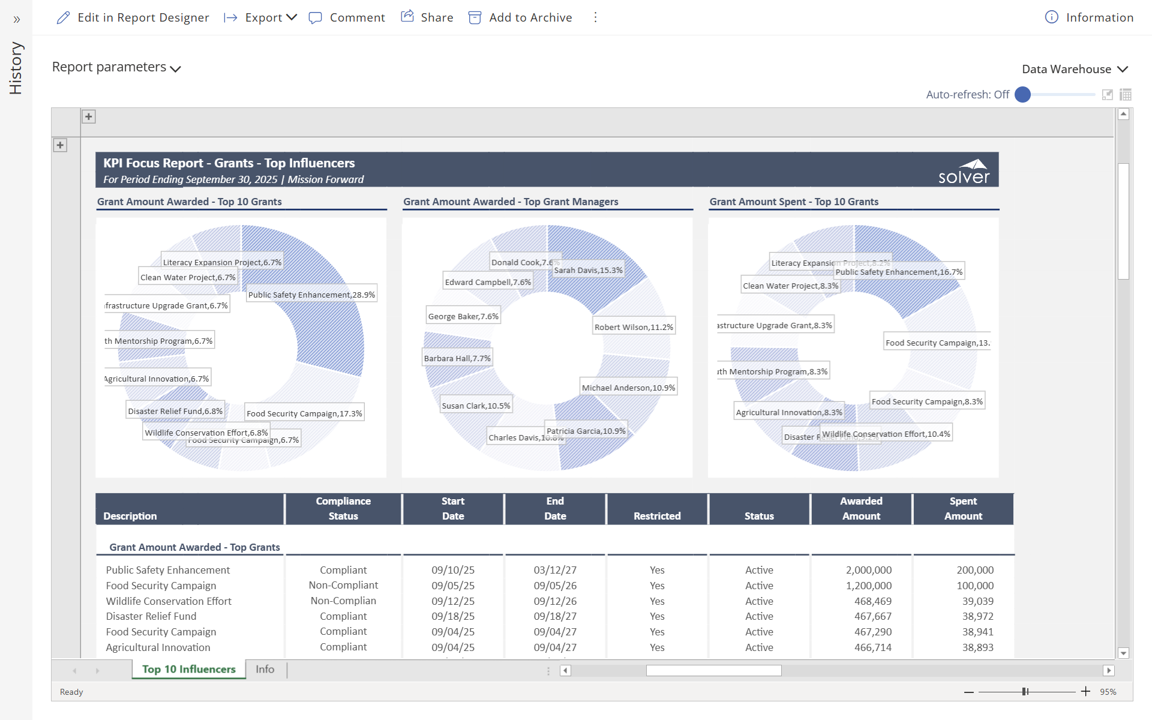This screenshot has height=720, width=1152.
Task: Click the vertical scrollbar down arrow
Action: point(1123,653)
